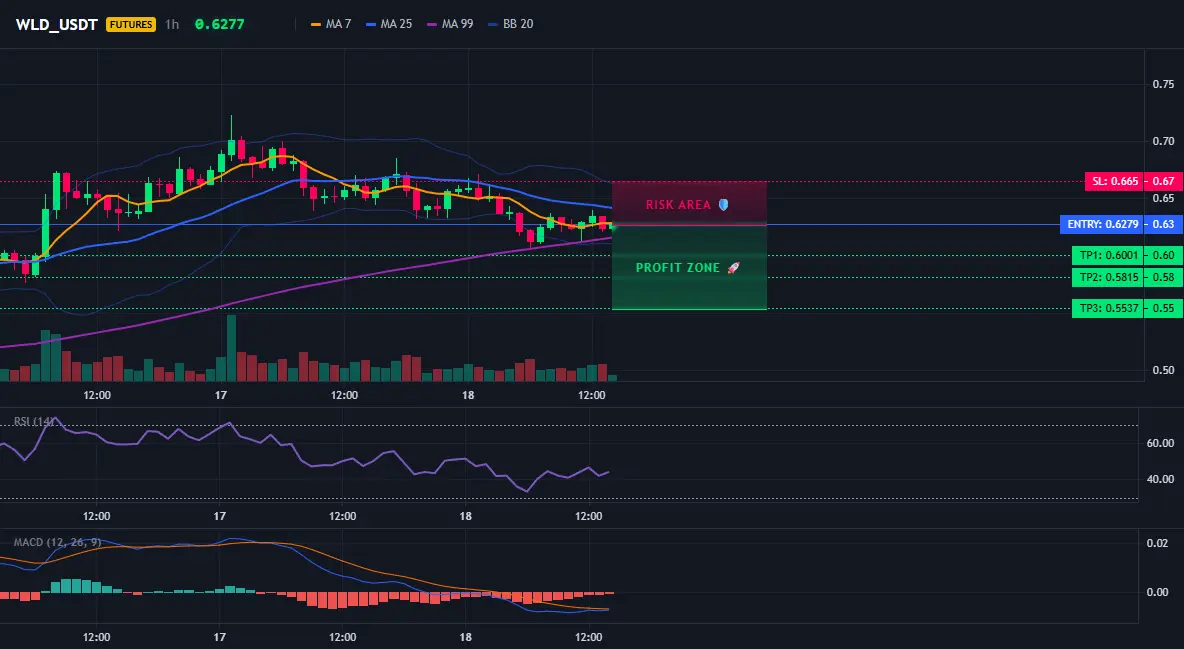Click the 60.00 RSI axis value

(x=1160, y=443)
